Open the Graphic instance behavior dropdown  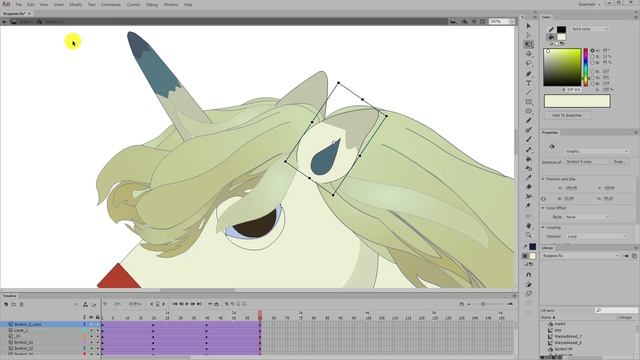pos(596,151)
